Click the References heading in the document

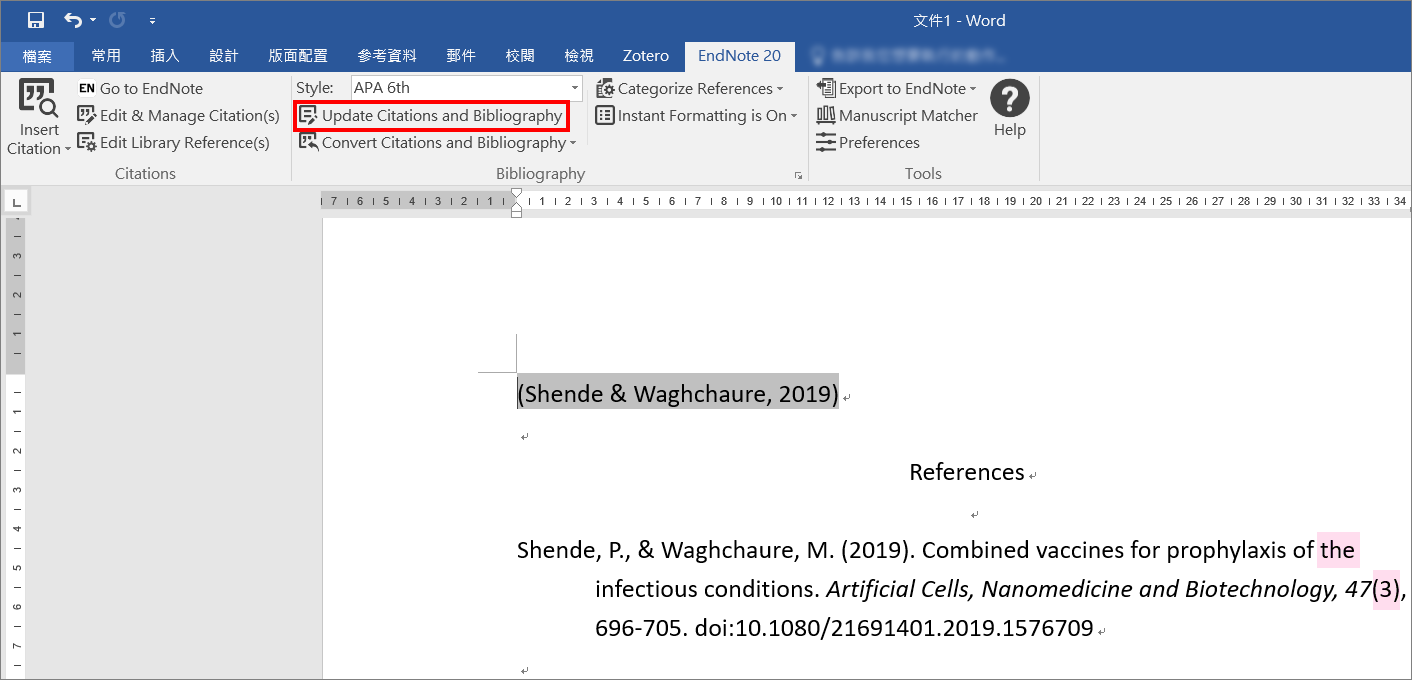(x=967, y=472)
